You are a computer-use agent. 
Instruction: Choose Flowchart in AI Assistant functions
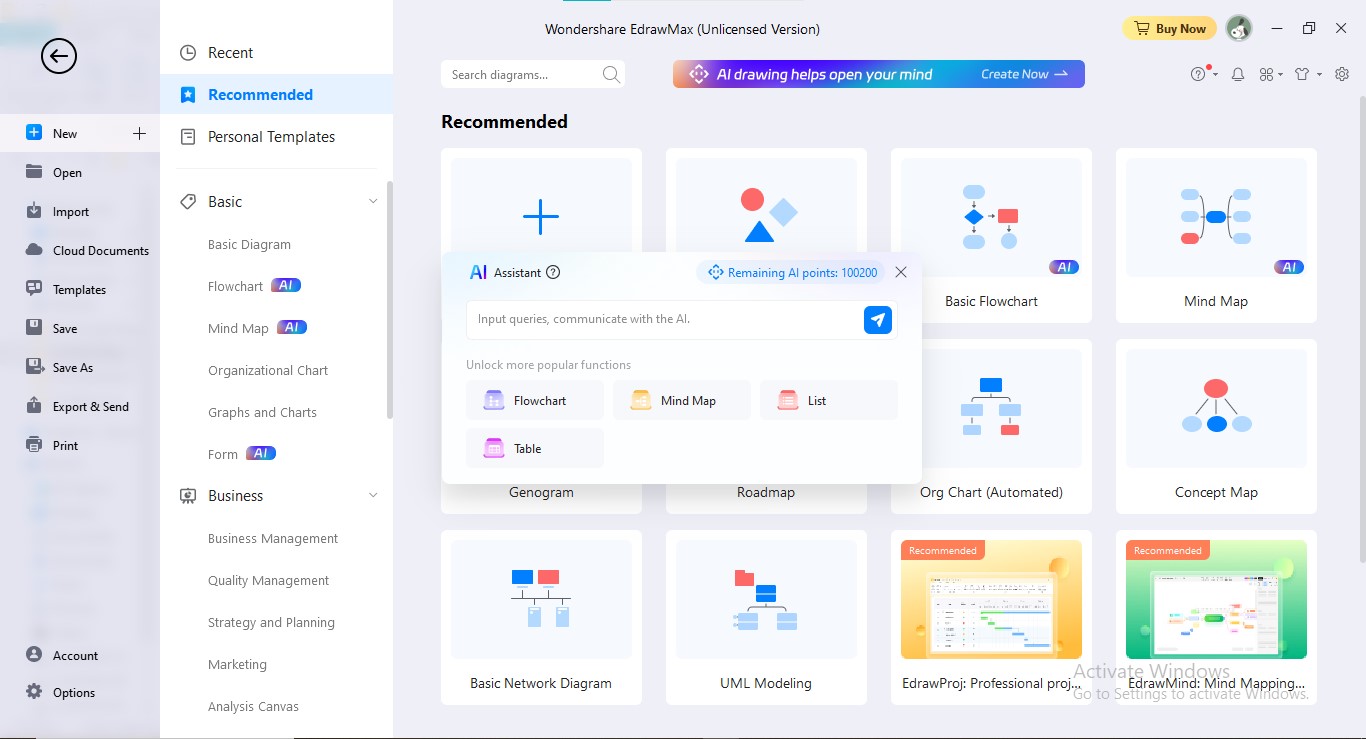click(x=535, y=400)
